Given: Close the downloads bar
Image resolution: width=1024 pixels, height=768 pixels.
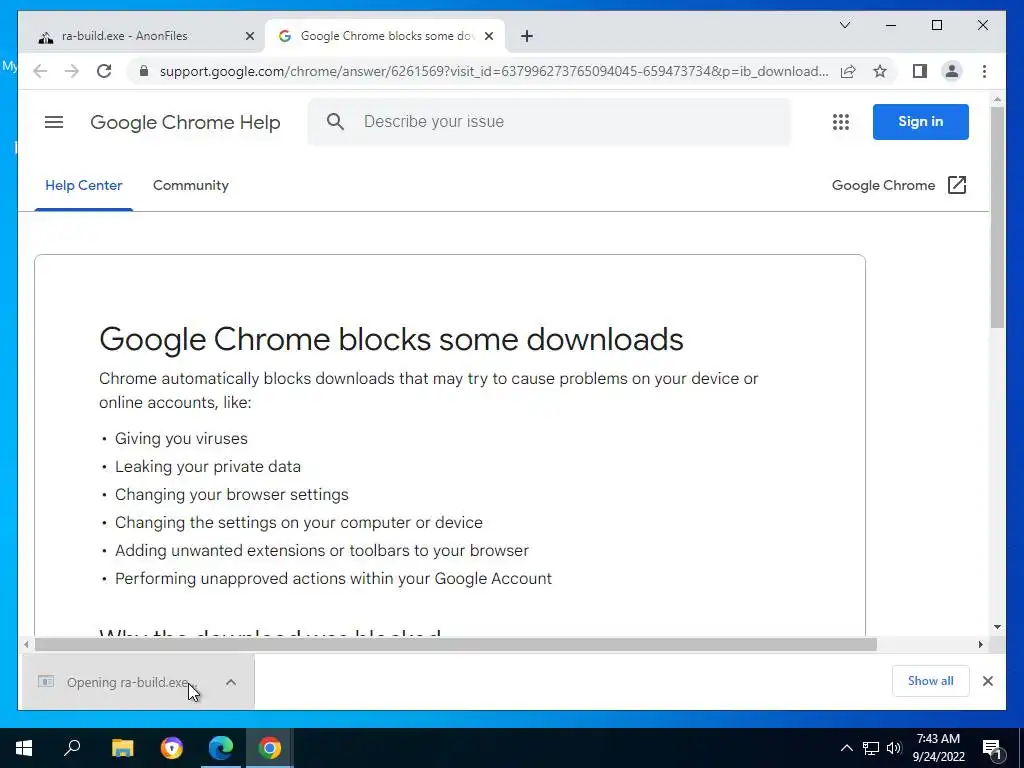Looking at the screenshot, I should coord(987,681).
